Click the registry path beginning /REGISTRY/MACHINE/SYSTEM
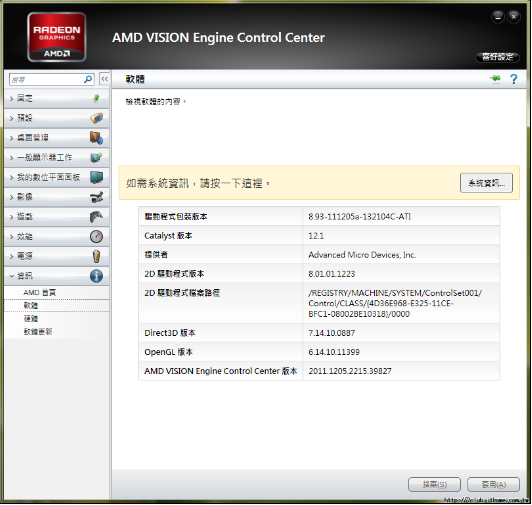Screen dimensions: 532x505 tap(395, 303)
